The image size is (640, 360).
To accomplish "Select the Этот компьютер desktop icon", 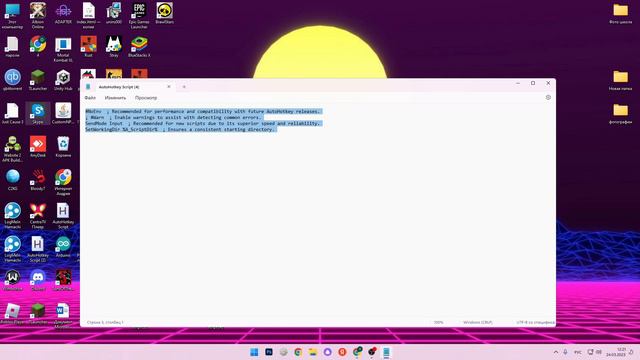I will (x=13, y=16).
